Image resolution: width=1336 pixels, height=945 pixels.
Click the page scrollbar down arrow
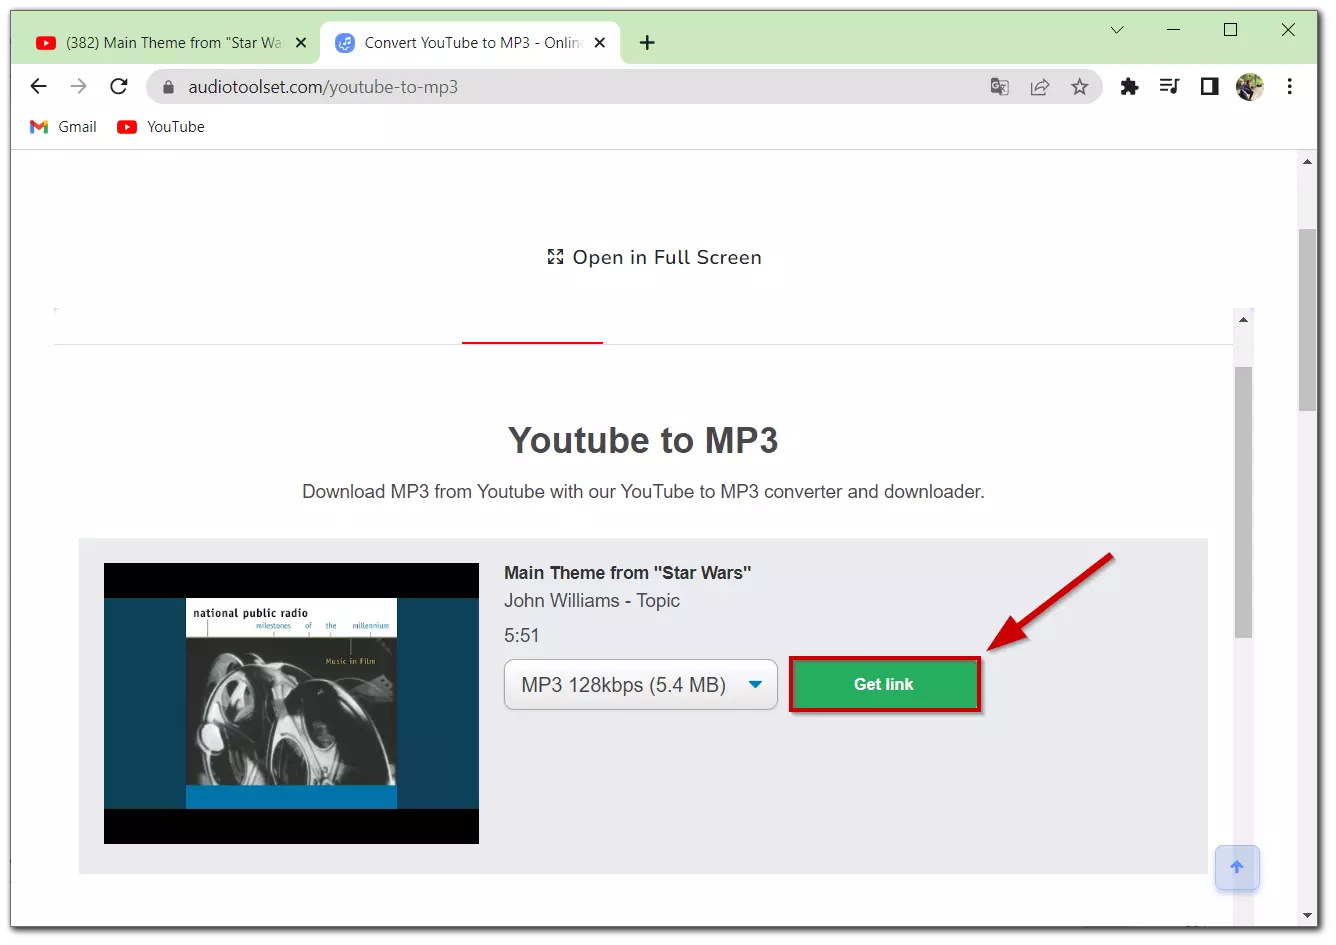click(1307, 915)
